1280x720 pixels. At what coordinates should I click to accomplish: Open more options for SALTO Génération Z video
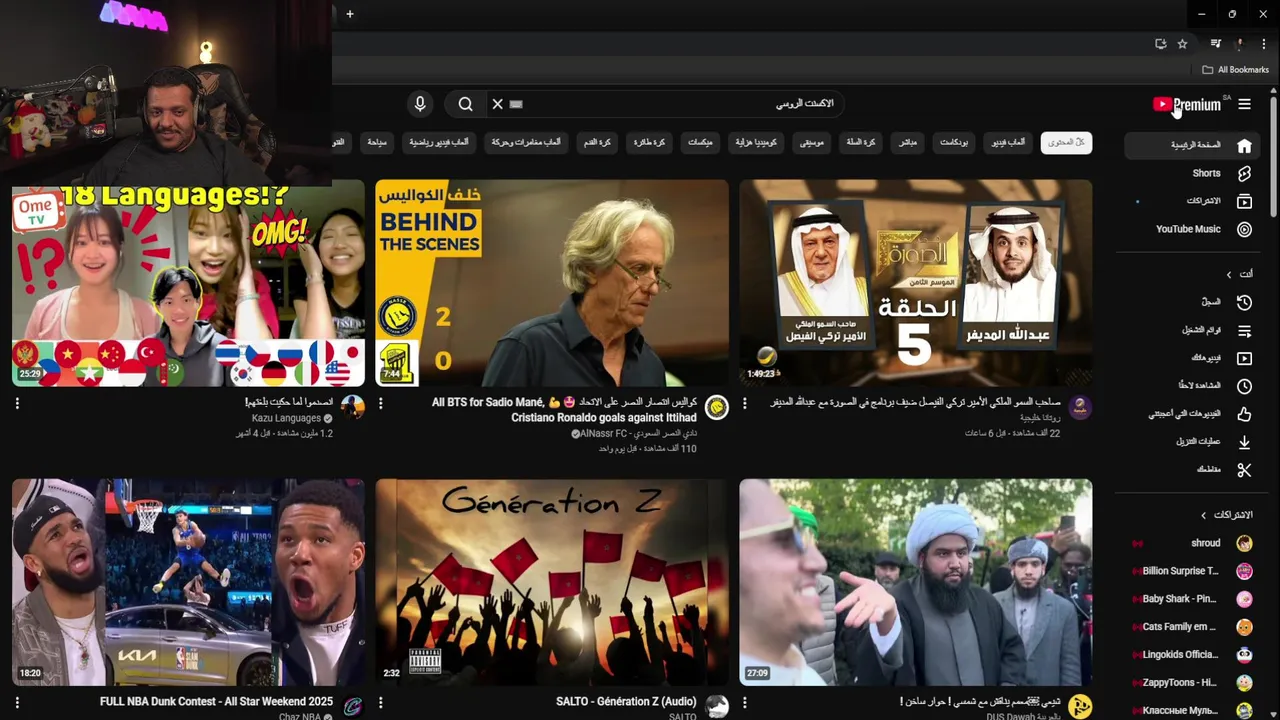click(x=381, y=703)
